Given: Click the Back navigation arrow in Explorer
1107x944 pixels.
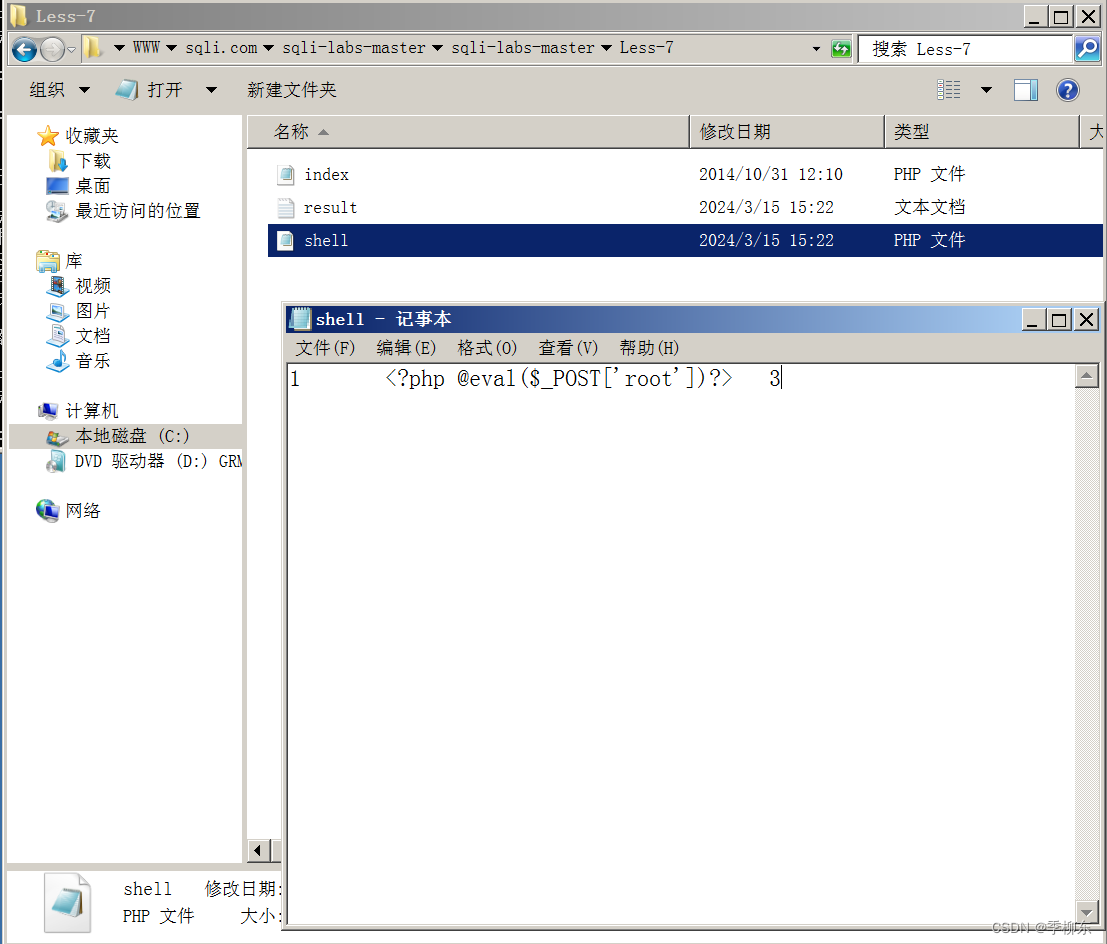Looking at the screenshot, I should click(x=24, y=49).
